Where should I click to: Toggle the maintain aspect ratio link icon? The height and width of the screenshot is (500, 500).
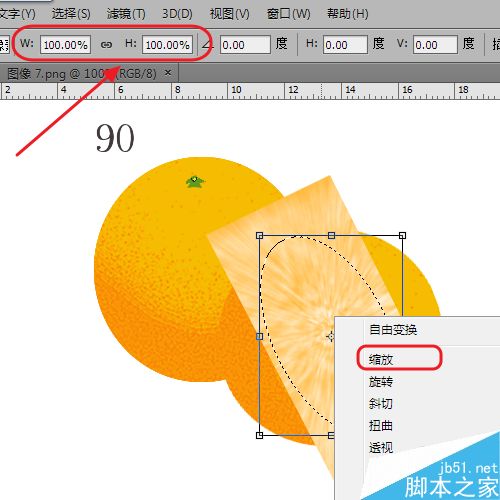(106, 44)
